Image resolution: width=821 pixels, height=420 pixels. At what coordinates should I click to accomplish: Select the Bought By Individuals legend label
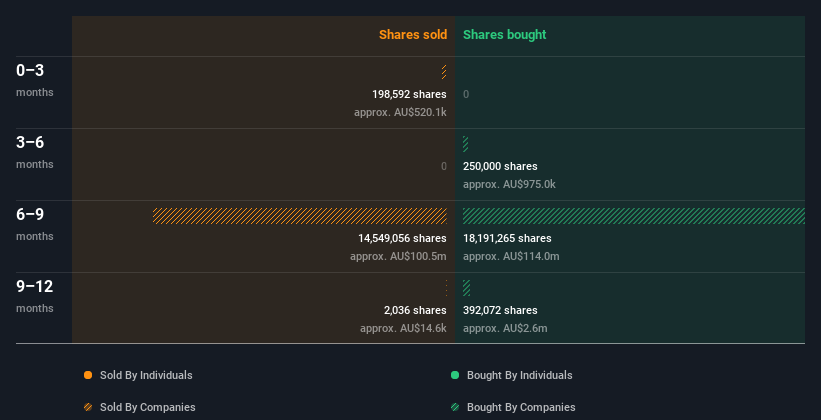coord(519,375)
